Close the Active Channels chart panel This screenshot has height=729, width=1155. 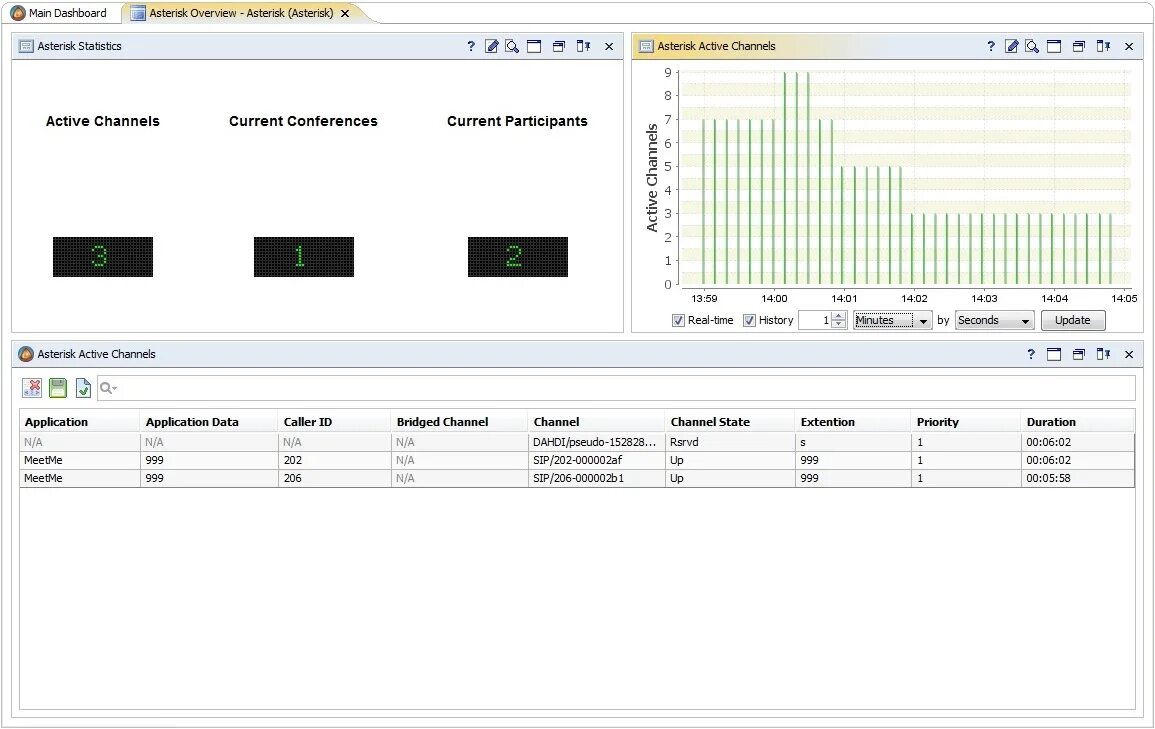tap(1129, 46)
